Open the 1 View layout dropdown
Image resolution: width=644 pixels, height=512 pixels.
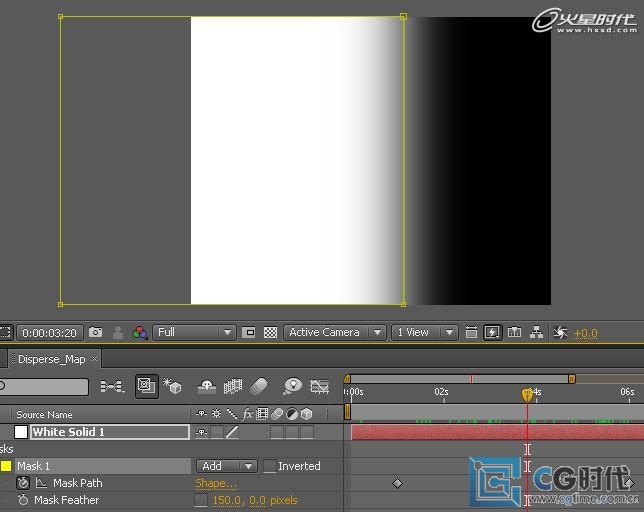coord(425,332)
